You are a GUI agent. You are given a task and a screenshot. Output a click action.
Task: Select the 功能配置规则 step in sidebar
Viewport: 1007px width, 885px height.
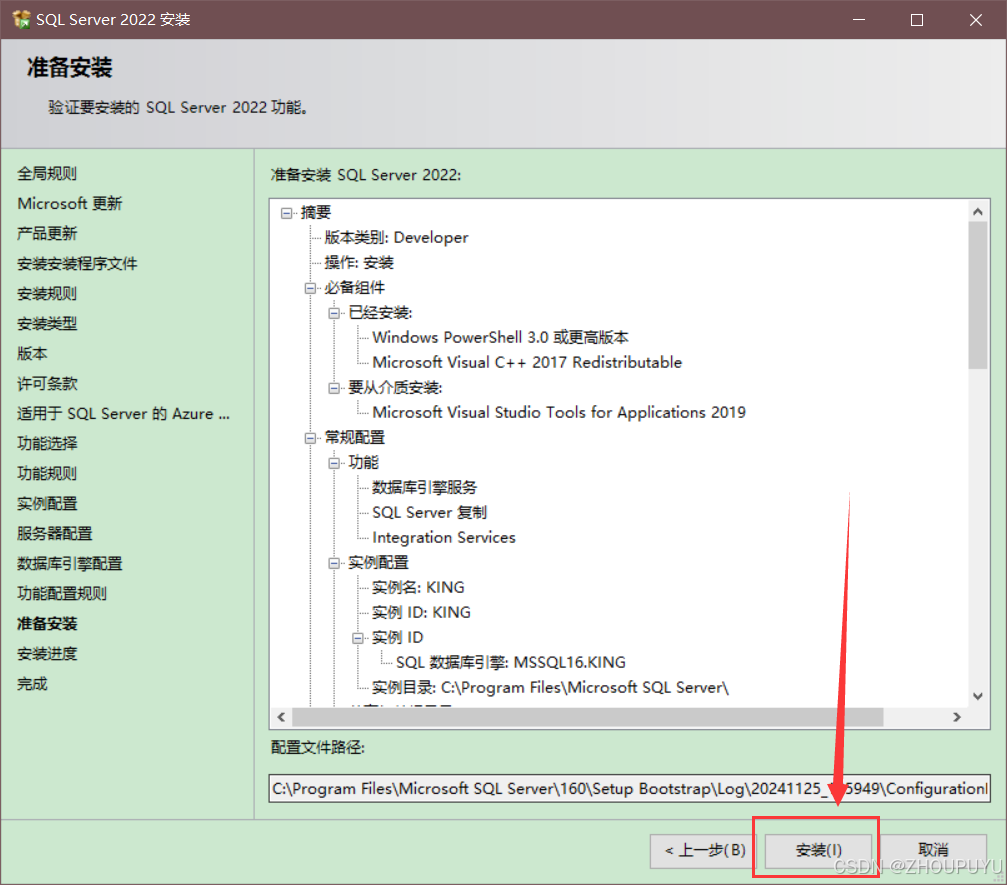[x=62, y=593]
